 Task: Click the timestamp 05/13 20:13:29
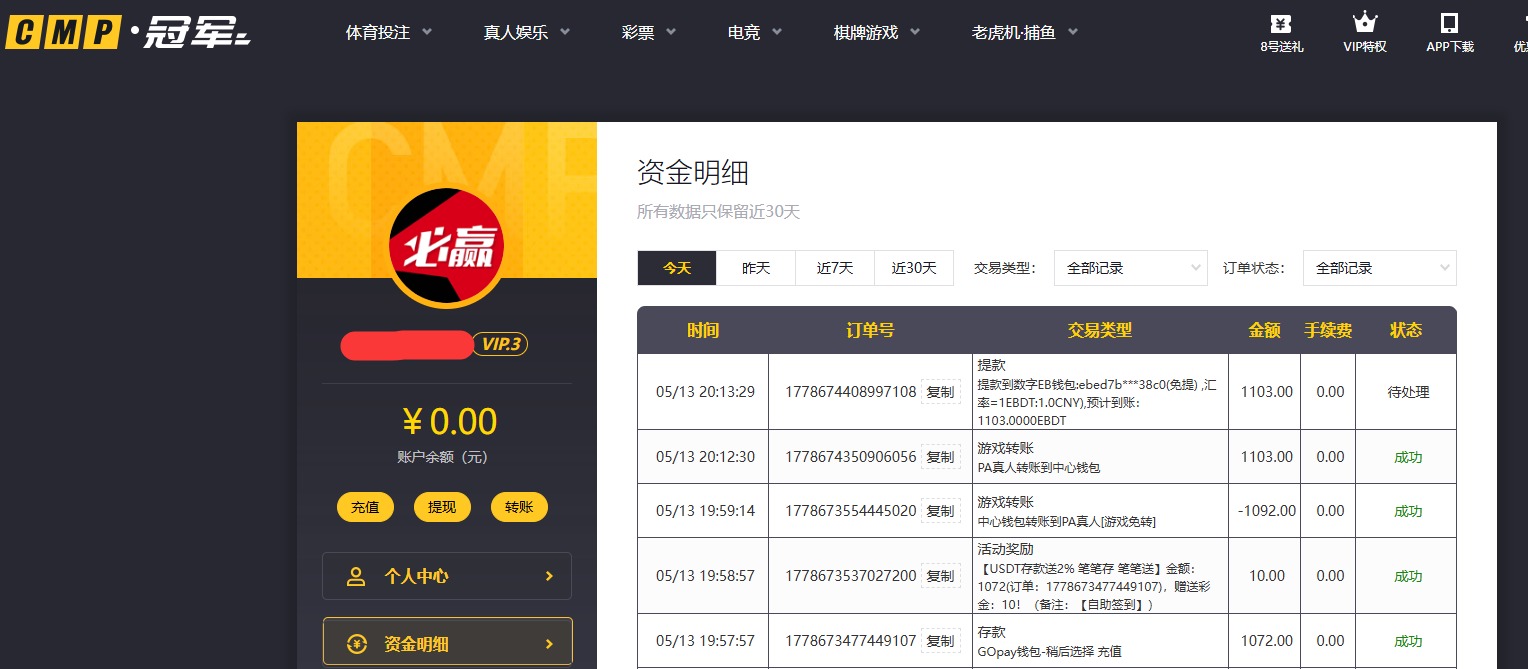coord(705,392)
